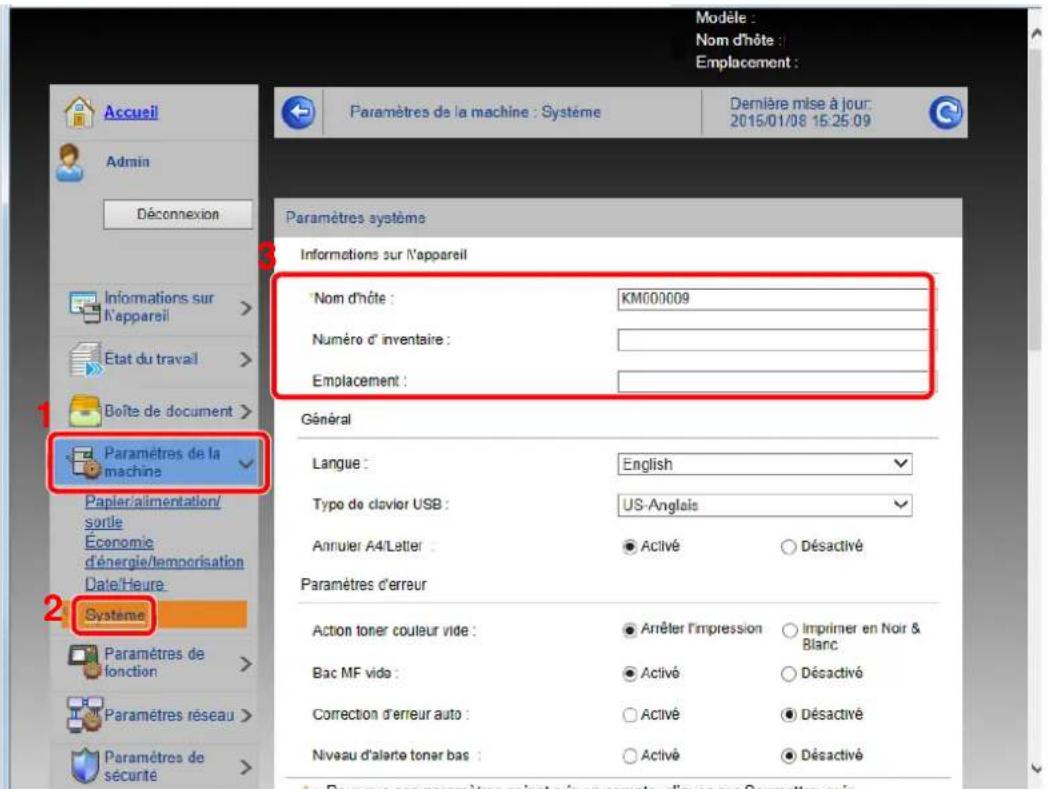Viewport: 1048px width, 789px height.
Task: Go back with the blue arrow button
Action: pyautogui.click(x=298, y=112)
